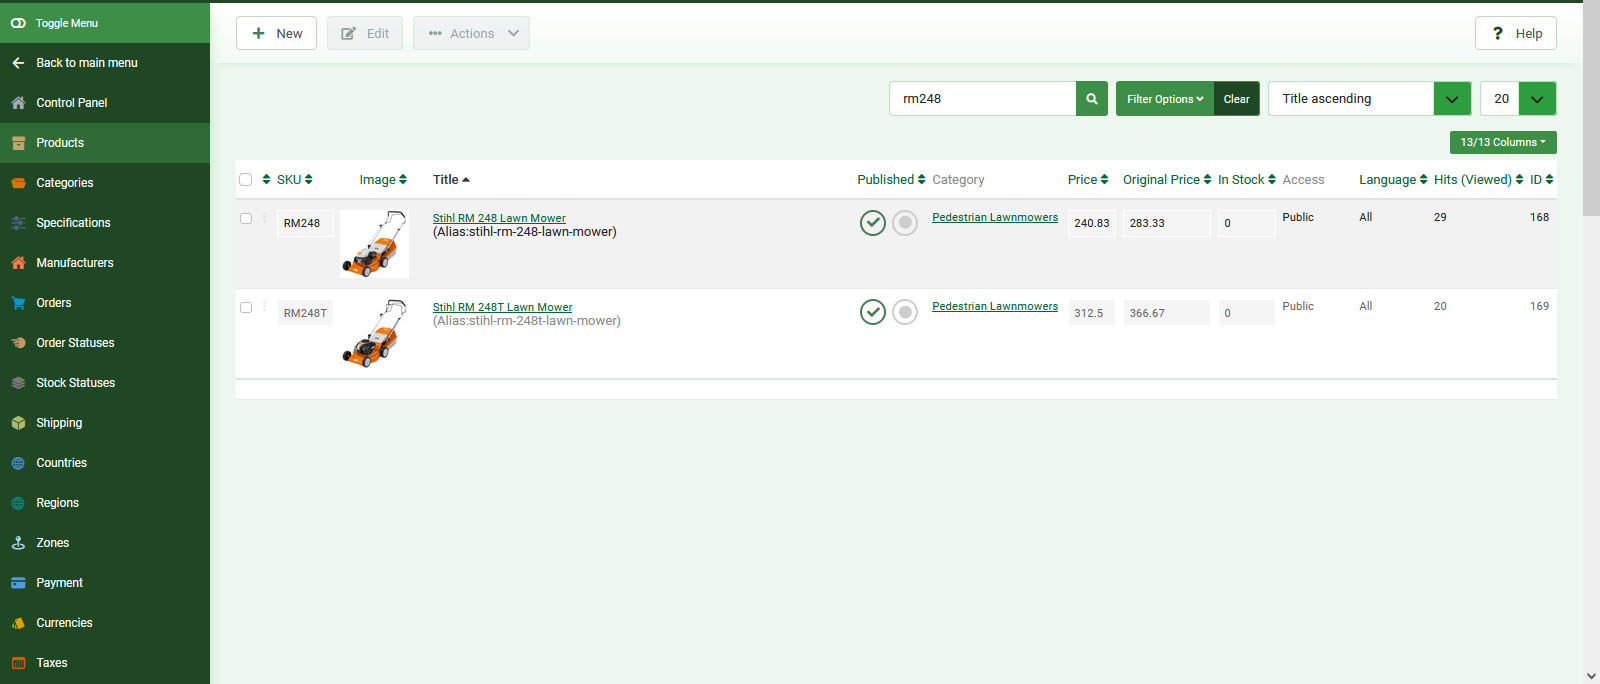Click the Manufacturers icon in sidebar
The width and height of the screenshot is (1600, 684).
pyautogui.click(x=18, y=263)
